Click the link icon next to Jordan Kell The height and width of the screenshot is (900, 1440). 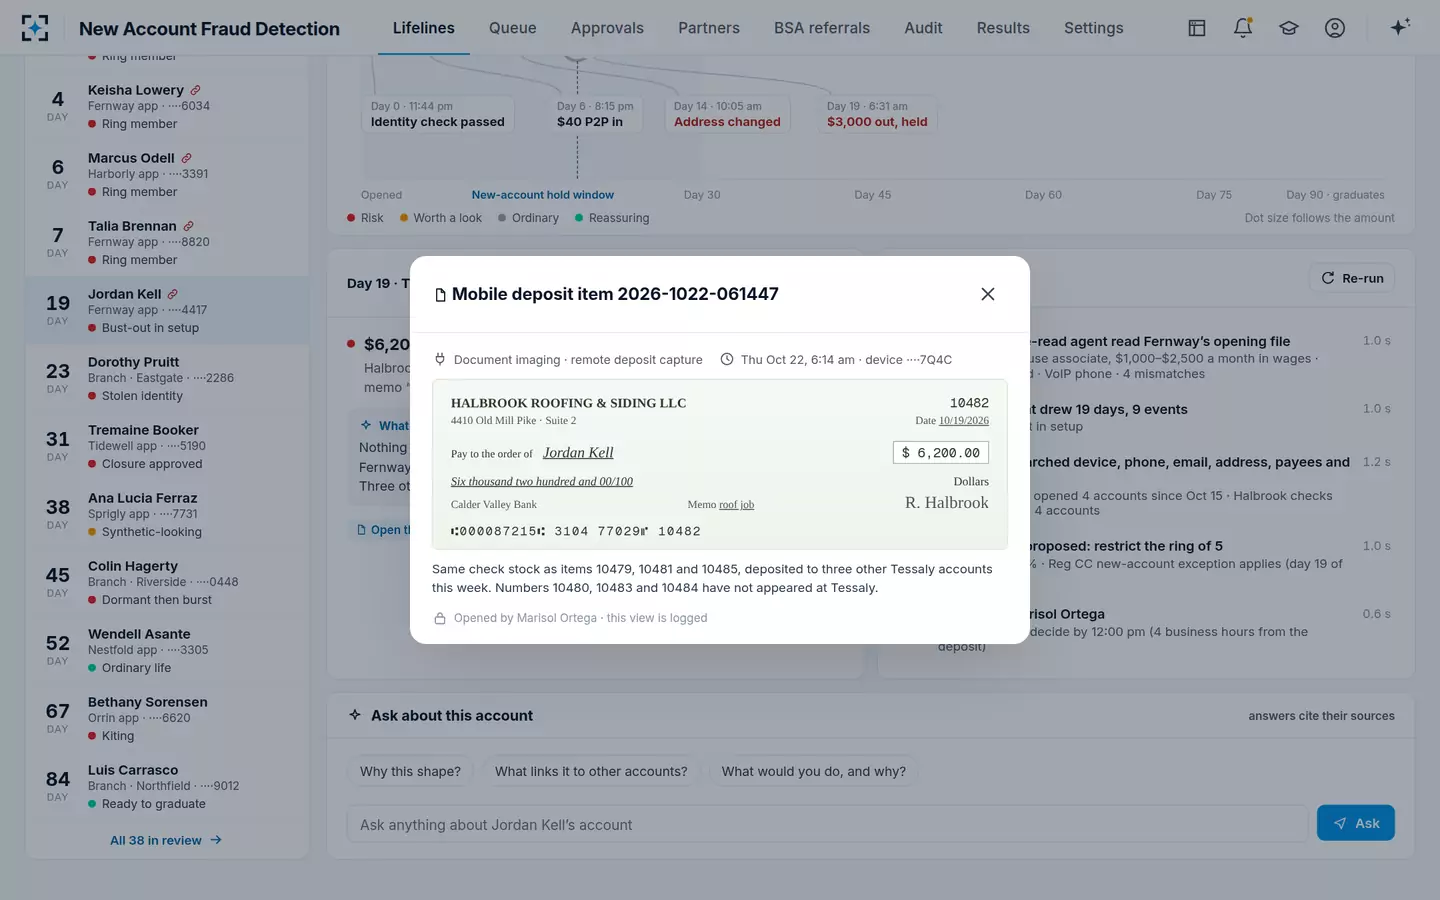coord(172,294)
